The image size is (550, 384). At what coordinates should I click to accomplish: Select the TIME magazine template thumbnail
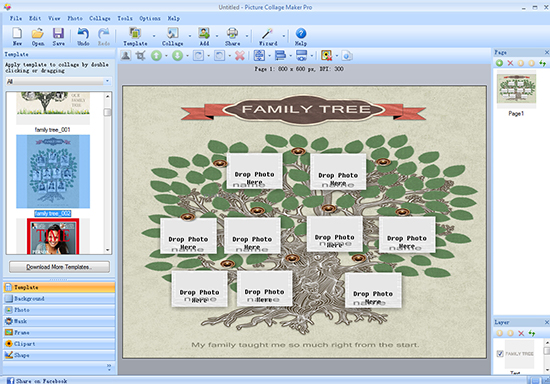click(x=53, y=236)
